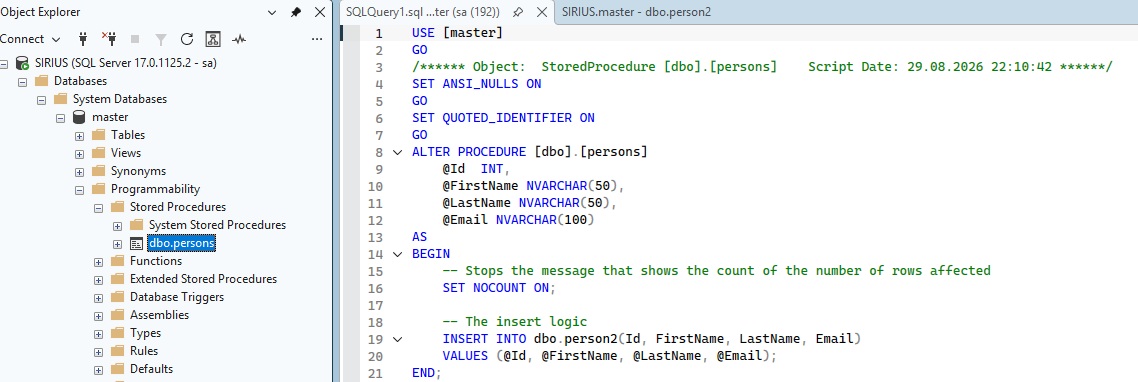Close the Object Explorer panel
The height and width of the screenshot is (382, 1138).
[x=320, y=12]
